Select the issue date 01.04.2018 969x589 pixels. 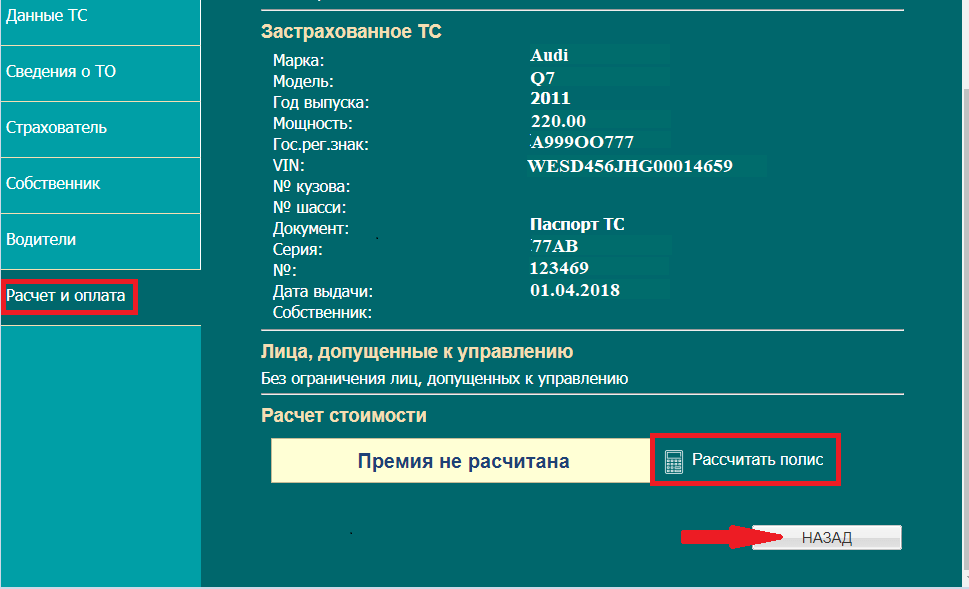pos(575,290)
